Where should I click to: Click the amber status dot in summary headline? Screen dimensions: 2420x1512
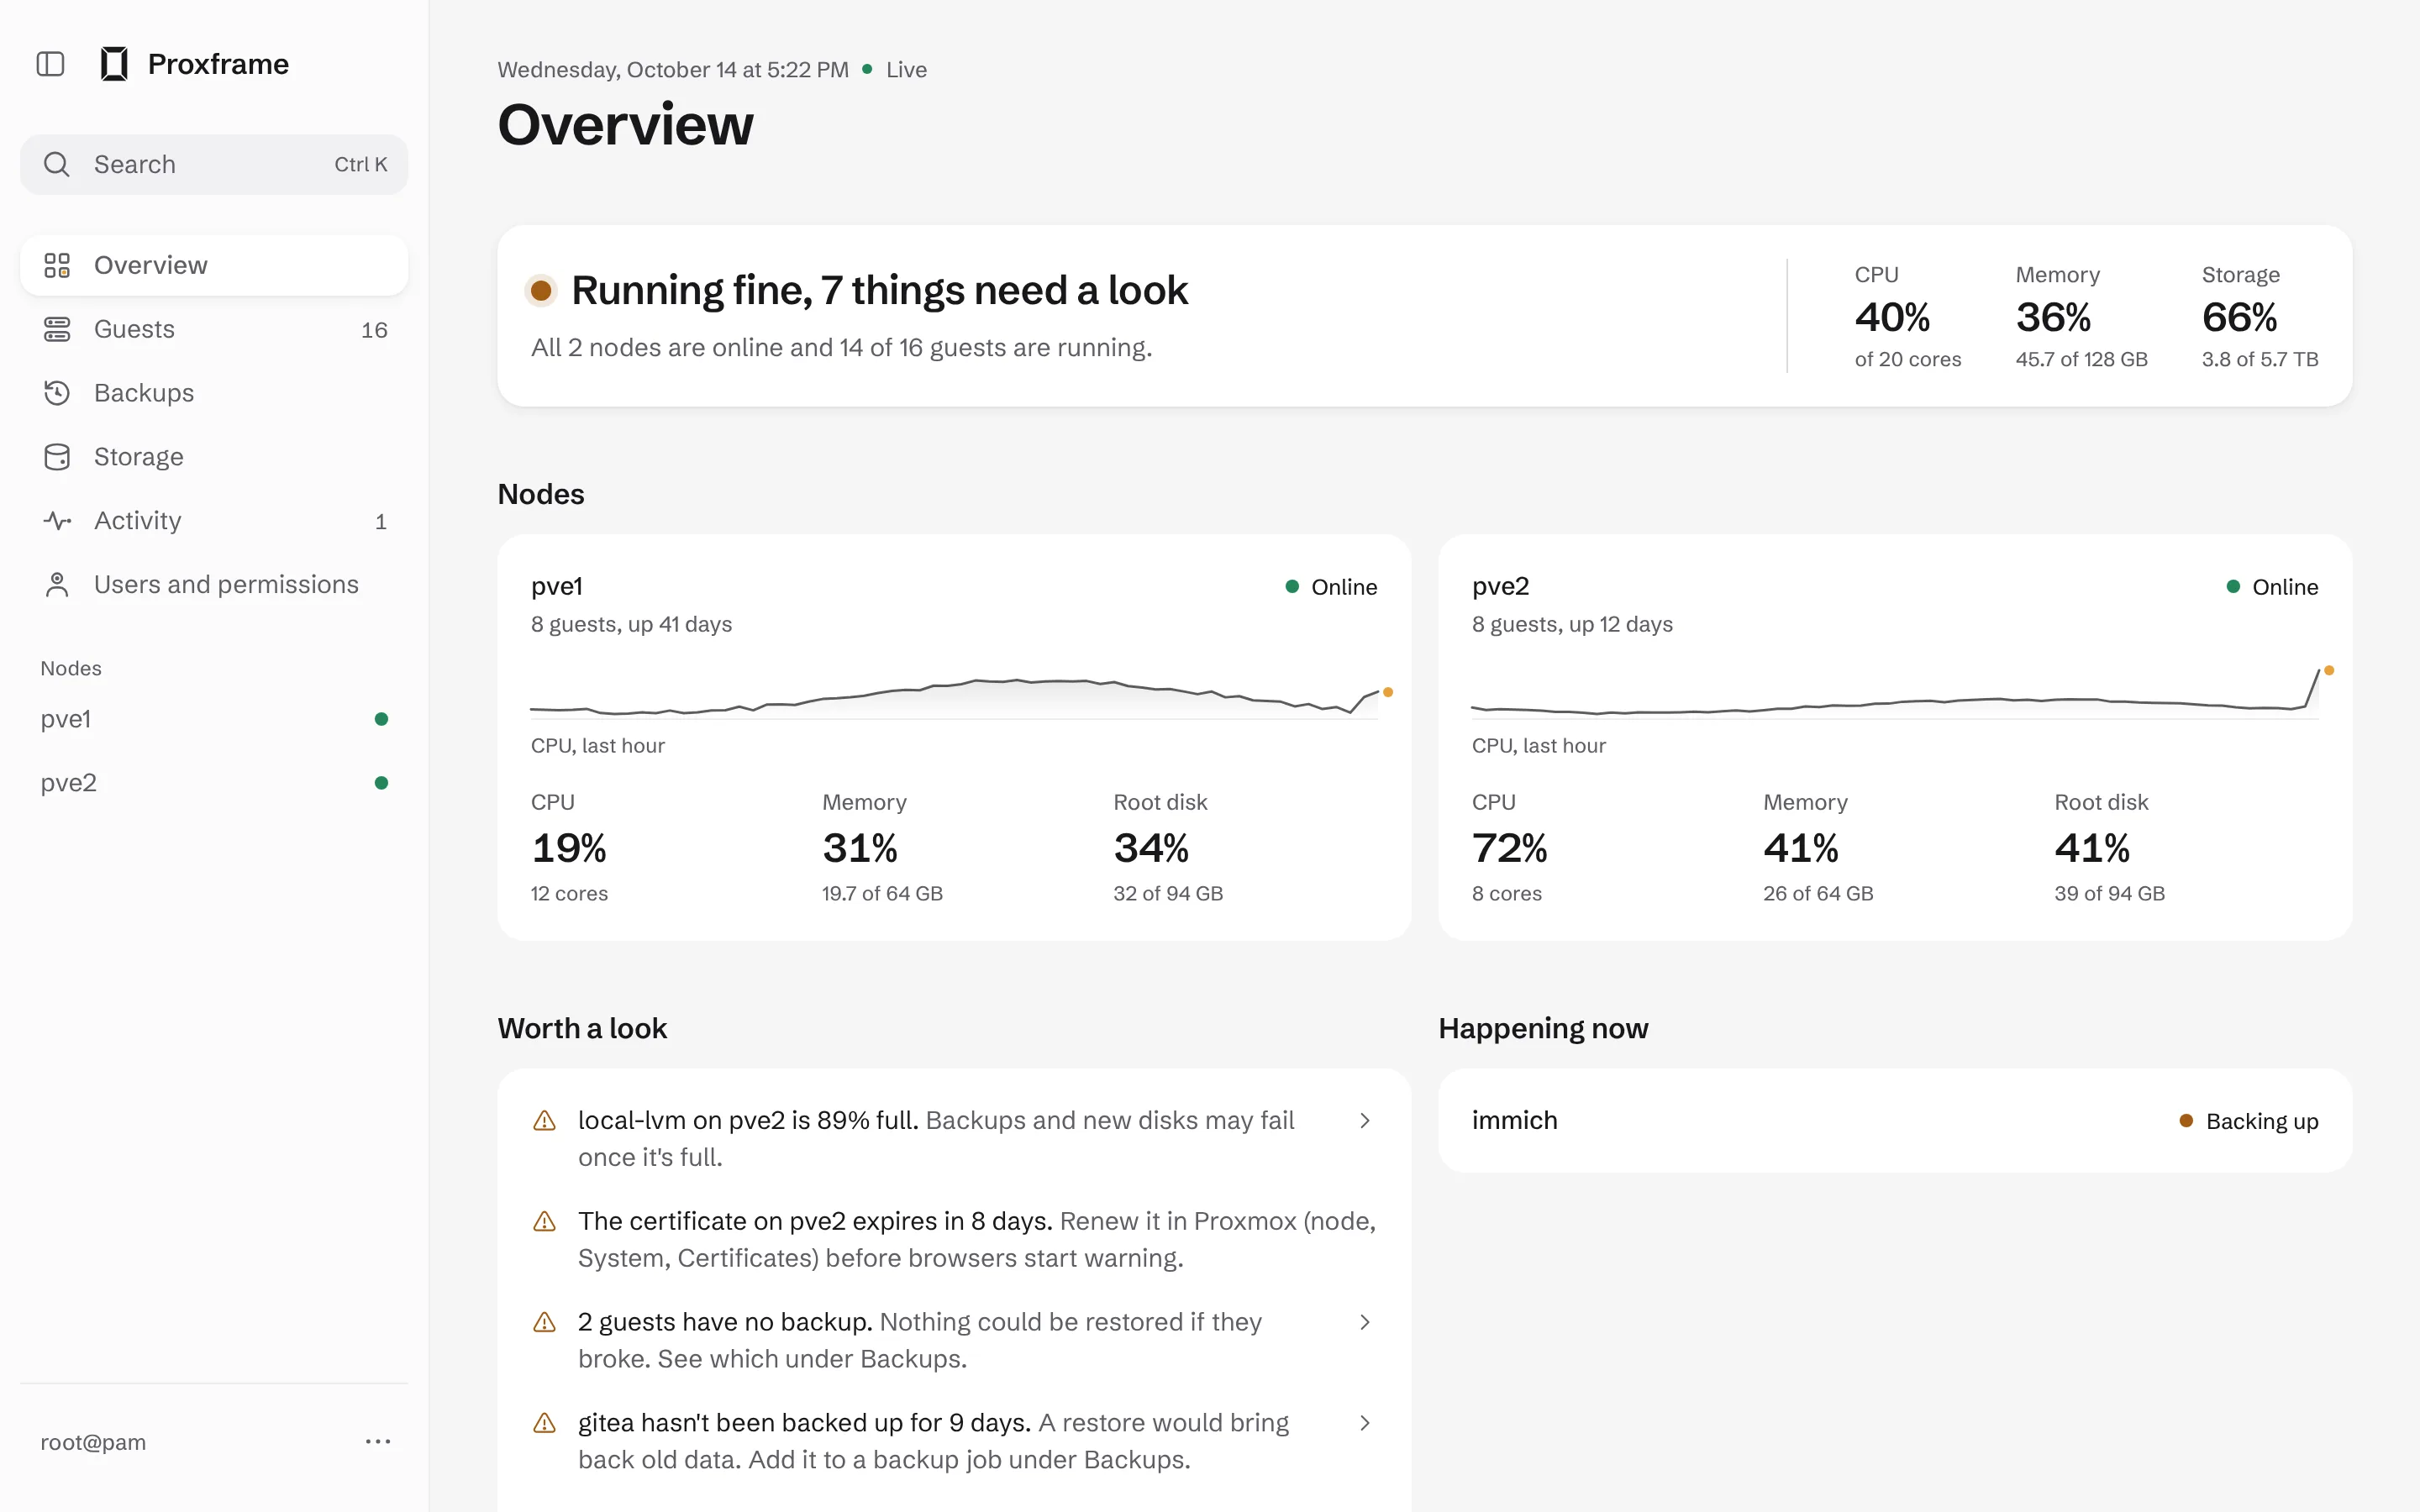(x=541, y=291)
